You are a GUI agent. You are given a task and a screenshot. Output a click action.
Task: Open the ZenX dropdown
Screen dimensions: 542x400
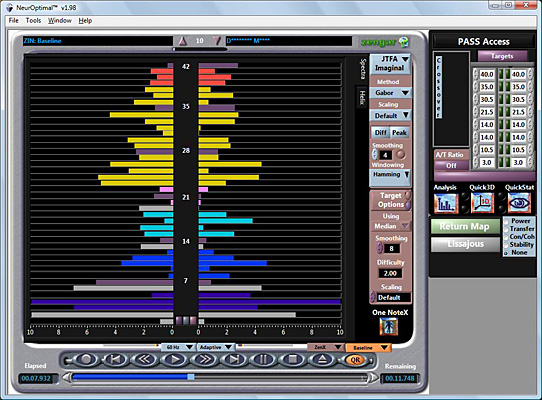click(325, 347)
